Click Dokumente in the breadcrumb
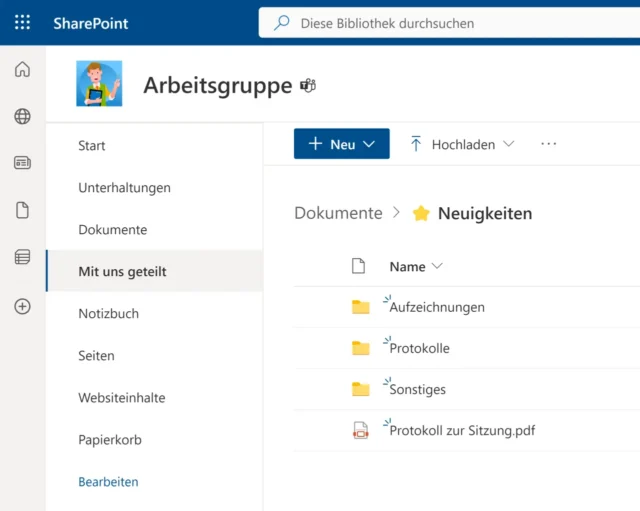The width and height of the screenshot is (640, 511). [338, 213]
